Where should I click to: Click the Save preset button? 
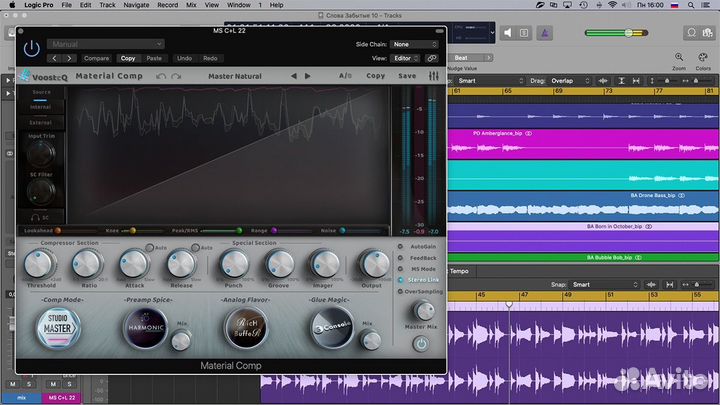(x=406, y=76)
